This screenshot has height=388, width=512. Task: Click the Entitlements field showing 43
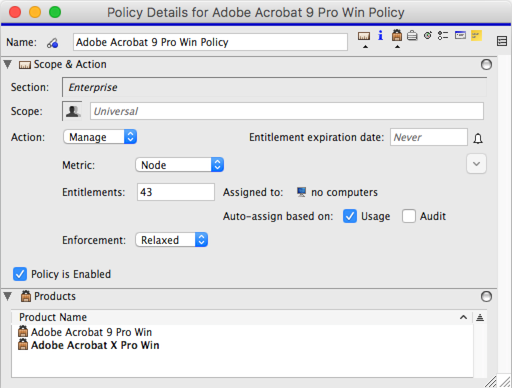click(176, 192)
